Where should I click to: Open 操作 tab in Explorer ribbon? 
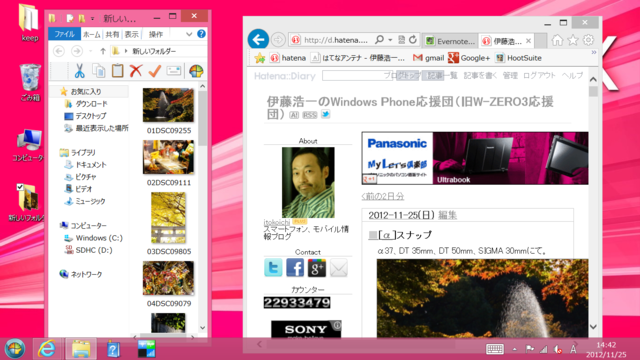(156, 35)
